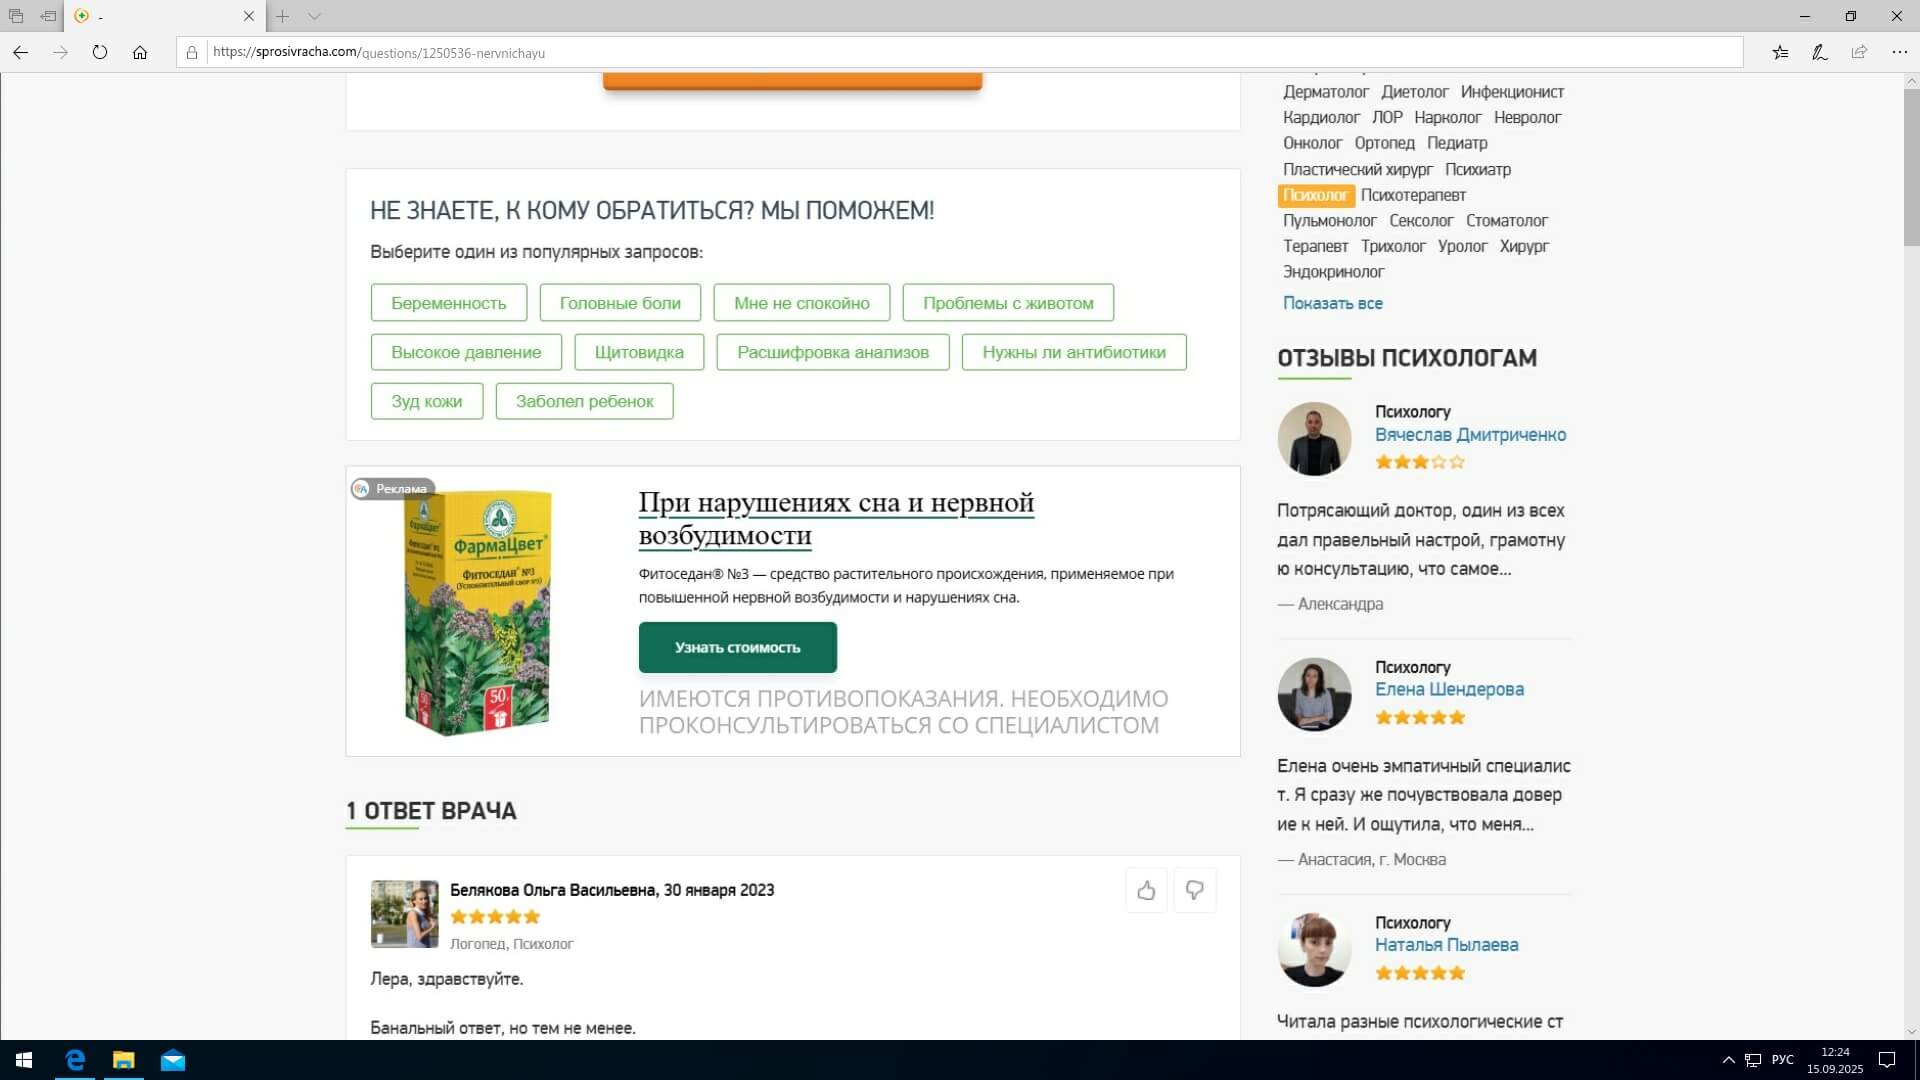Viewport: 1920px width, 1080px height.
Task: Show hidden system tray icons
Action: (x=1728, y=1060)
